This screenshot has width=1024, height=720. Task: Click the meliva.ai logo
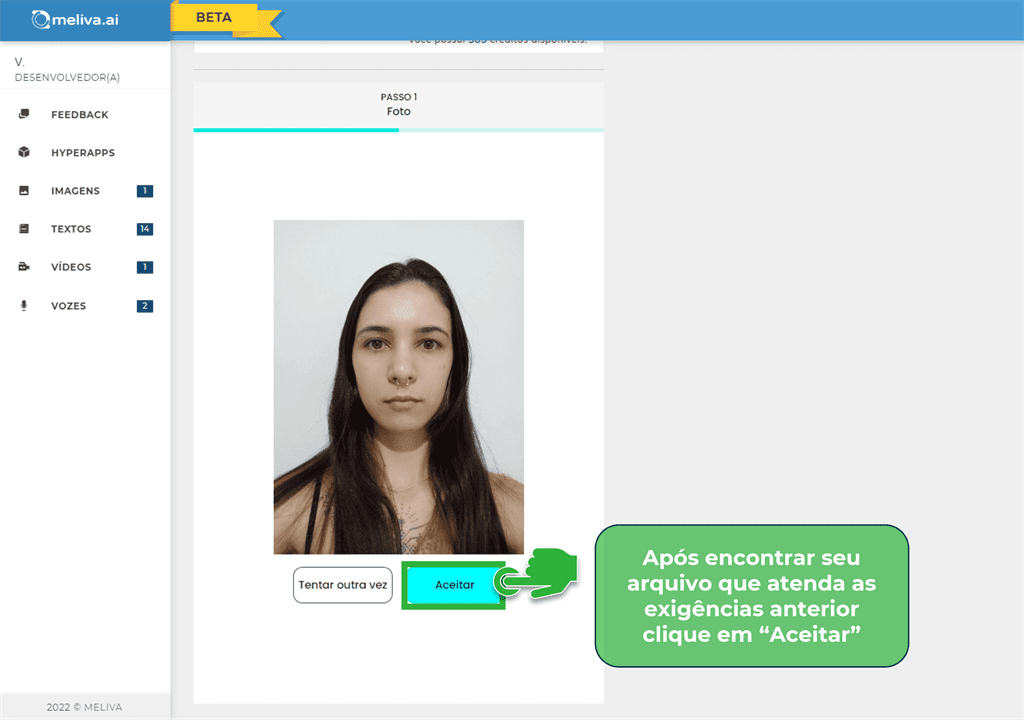(x=75, y=20)
